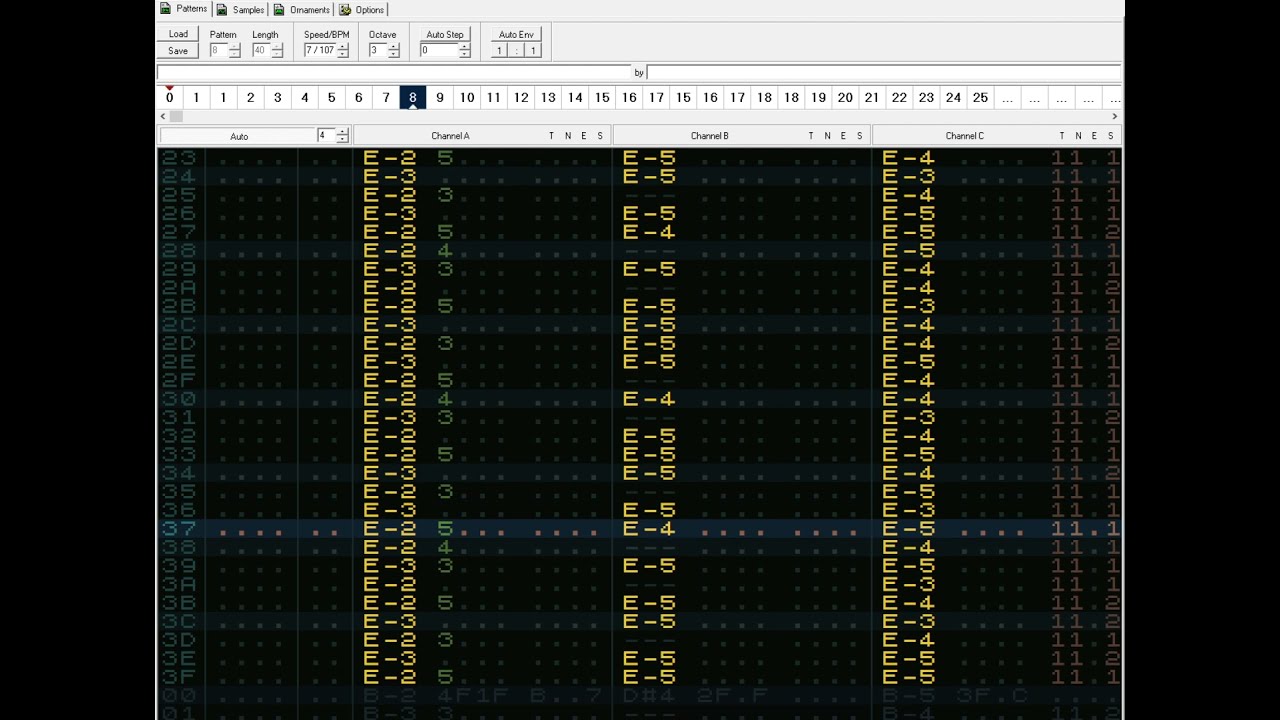This screenshot has height=720, width=1280.
Task: Decrease the Octave with the down arrow
Action: [x=394, y=54]
